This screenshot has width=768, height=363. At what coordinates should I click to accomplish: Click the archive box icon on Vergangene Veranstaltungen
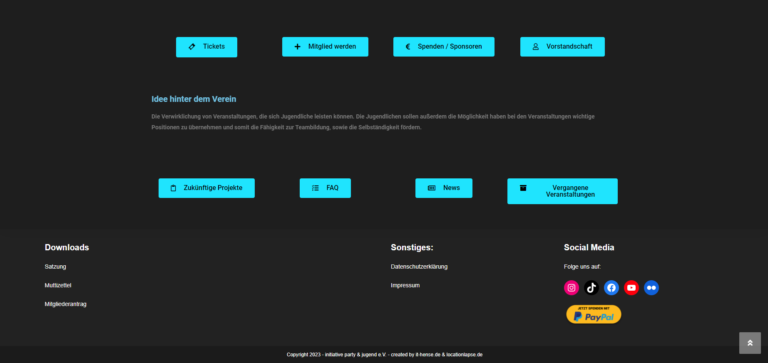[523, 188]
